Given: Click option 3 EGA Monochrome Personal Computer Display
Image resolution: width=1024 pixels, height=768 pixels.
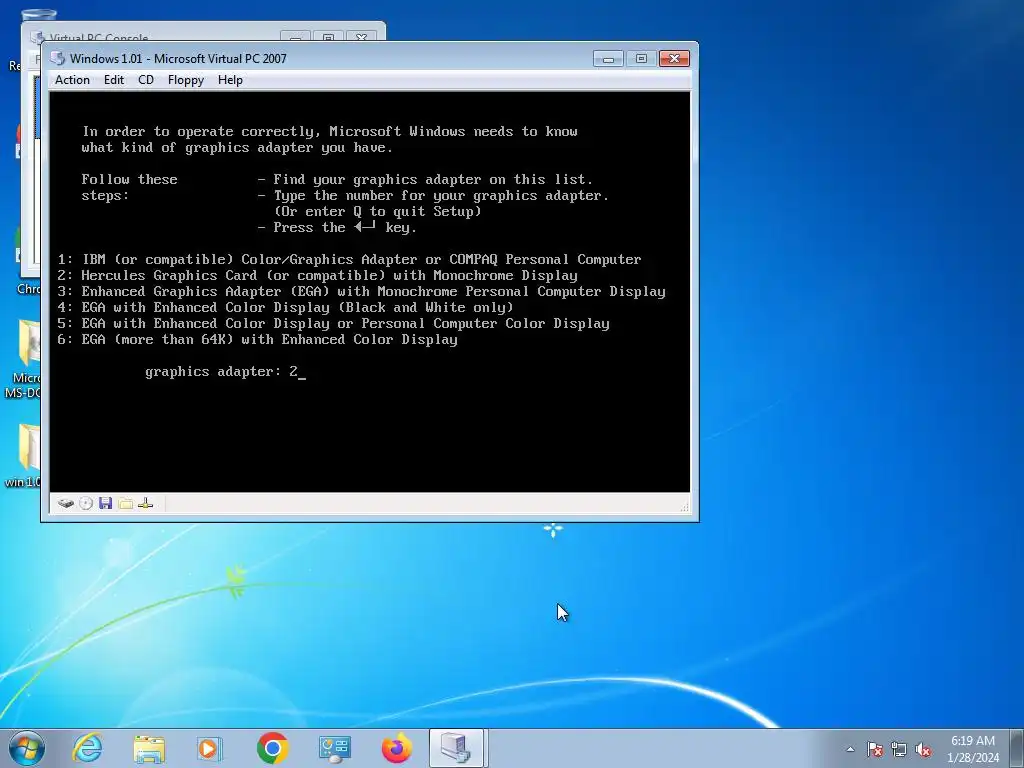Looking at the screenshot, I should click(x=361, y=291).
